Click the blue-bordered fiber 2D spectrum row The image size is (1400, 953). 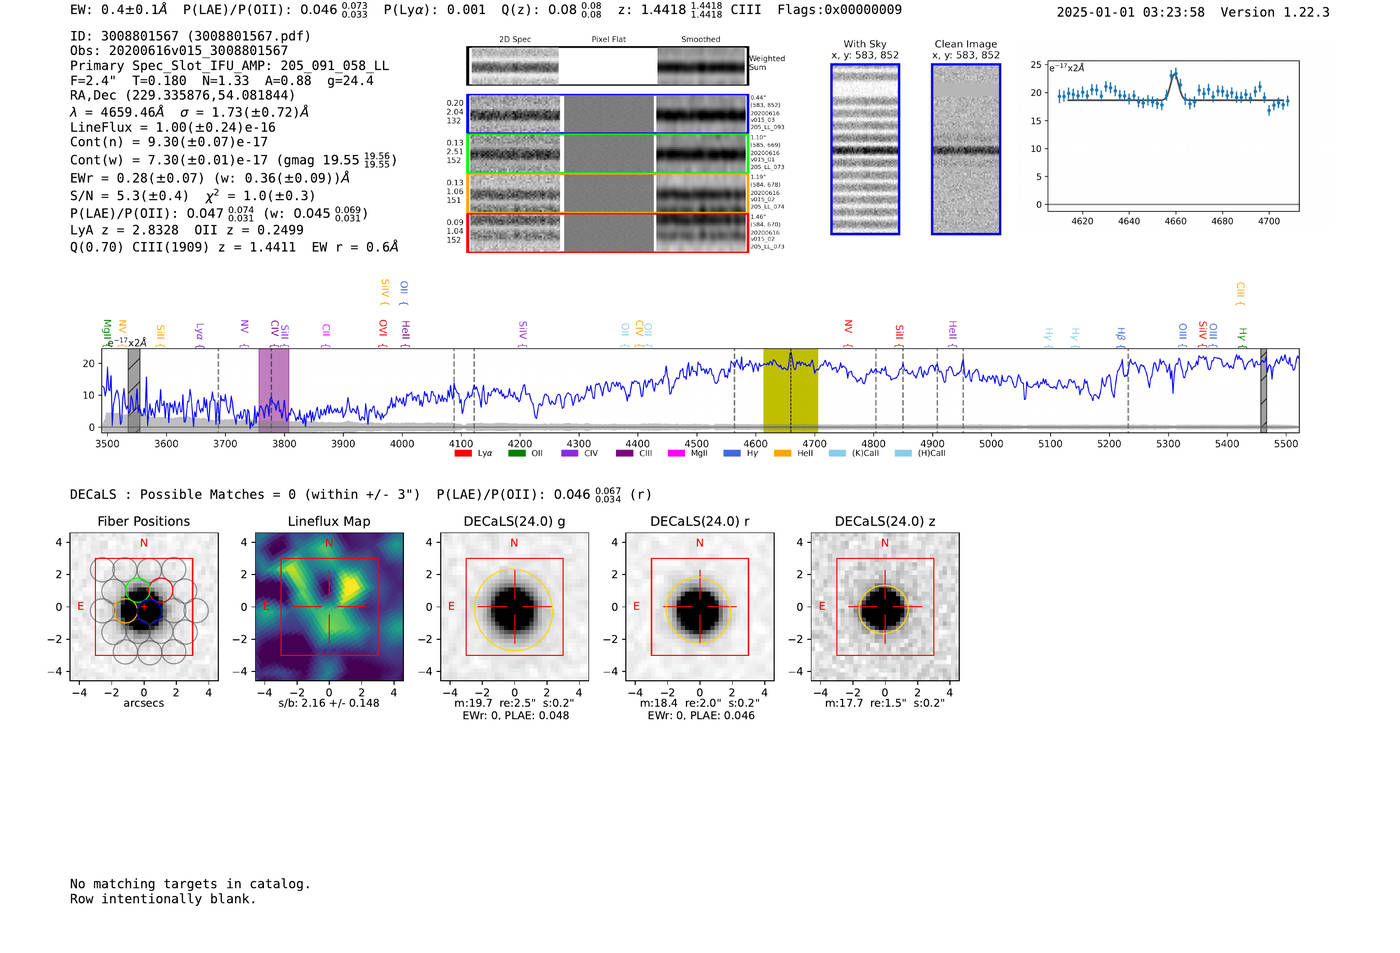coord(608,114)
